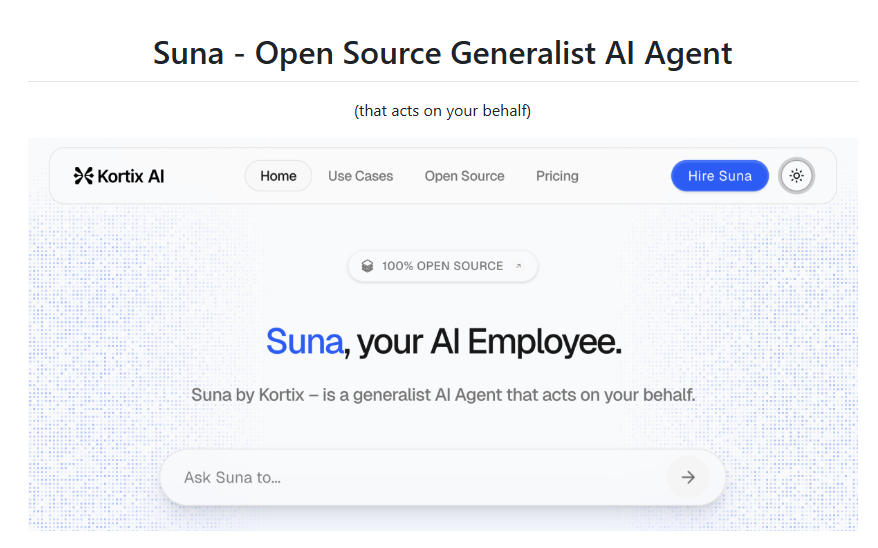The height and width of the screenshot is (548, 878).
Task: Click the stacked layers icon in the badge
Action: pyautogui.click(x=367, y=266)
